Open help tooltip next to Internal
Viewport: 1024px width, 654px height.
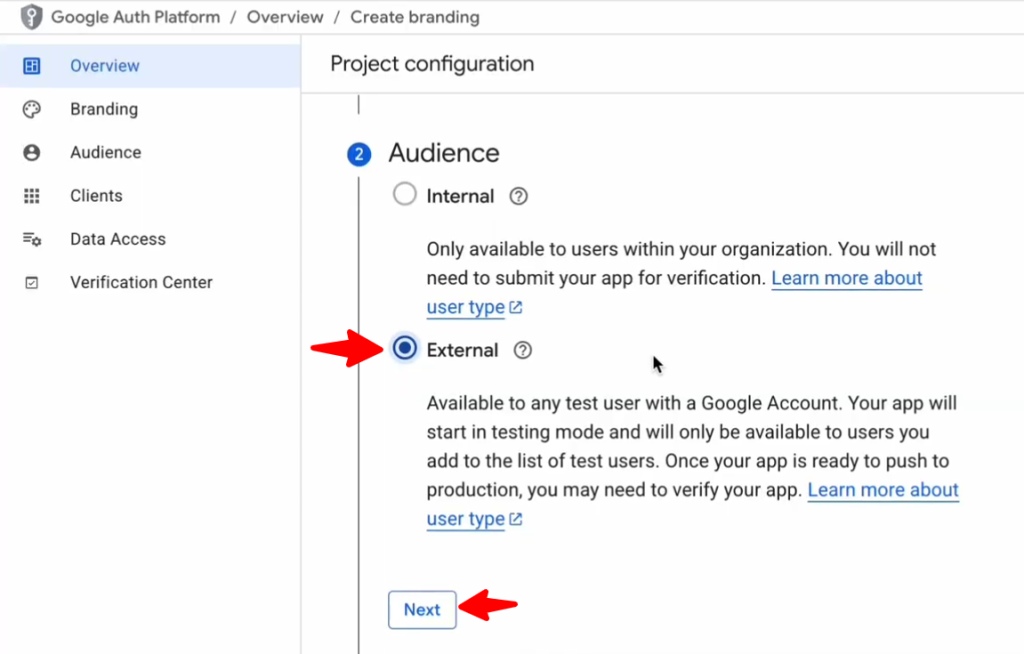point(518,196)
